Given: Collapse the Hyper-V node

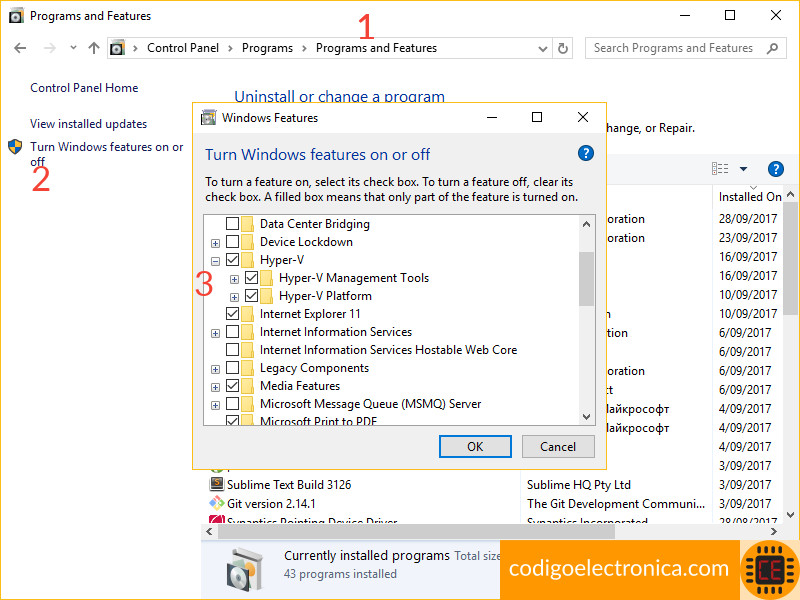Looking at the screenshot, I should tap(215, 261).
